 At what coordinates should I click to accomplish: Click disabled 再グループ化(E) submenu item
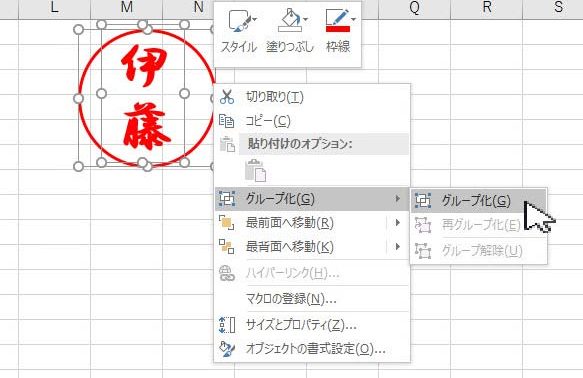coord(479,225)
